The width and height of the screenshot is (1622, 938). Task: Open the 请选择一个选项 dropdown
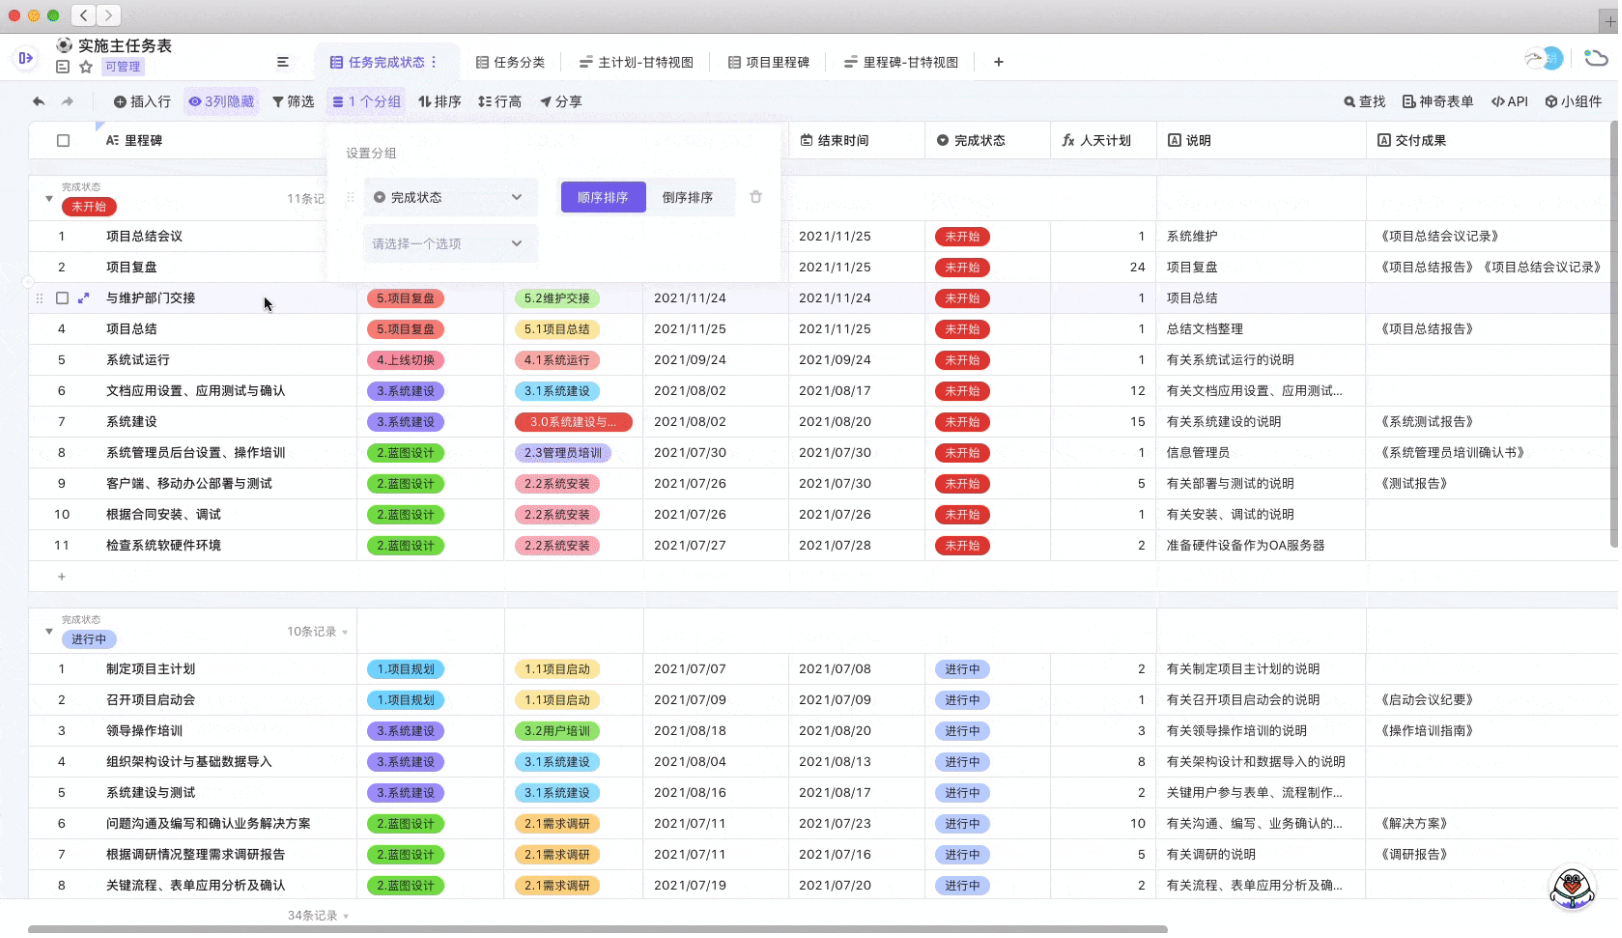[x=449, y=244]
